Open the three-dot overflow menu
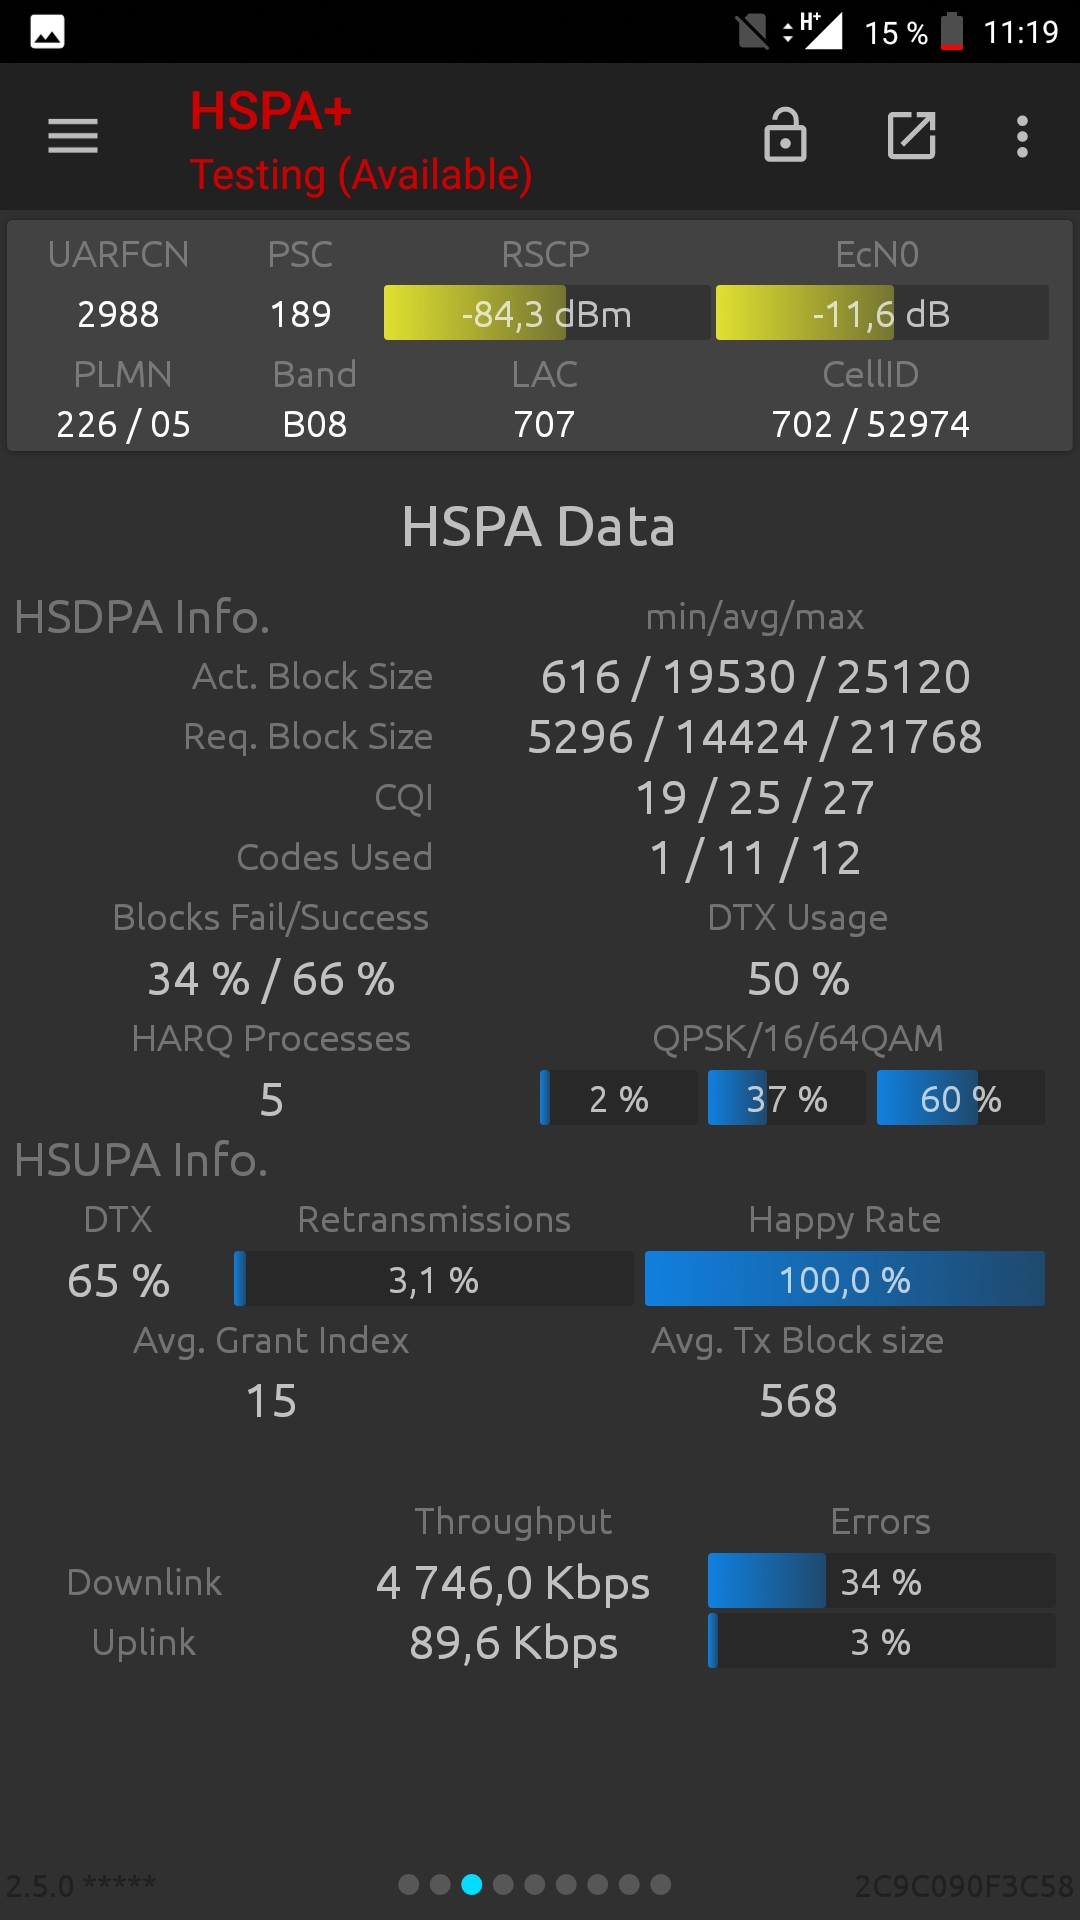Screen dimensions: 1080x1920 pos(1022,136)
